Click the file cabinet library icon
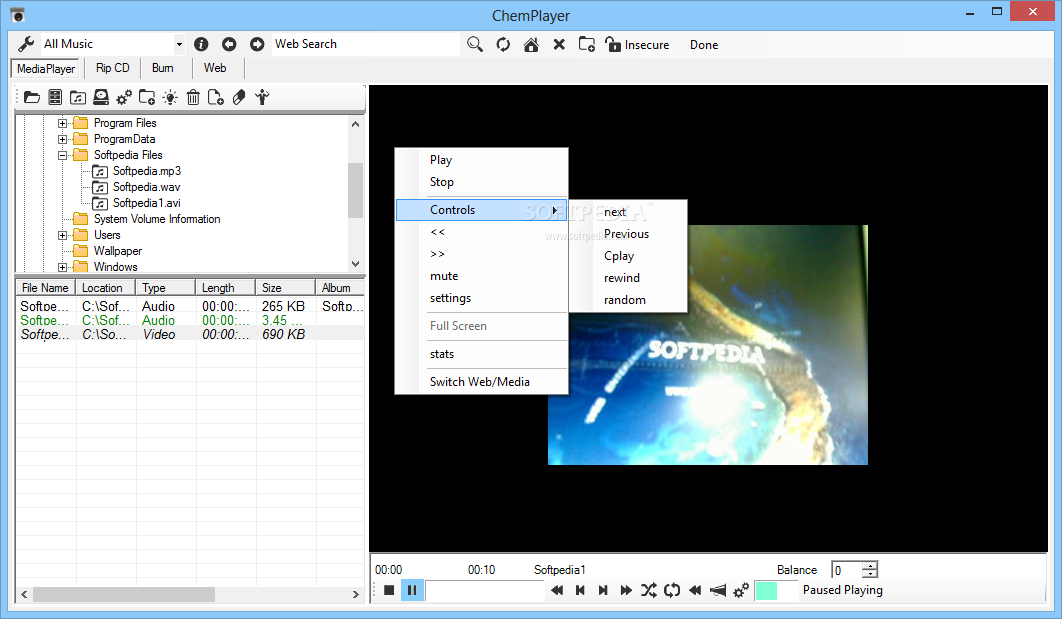 [55, 98]
